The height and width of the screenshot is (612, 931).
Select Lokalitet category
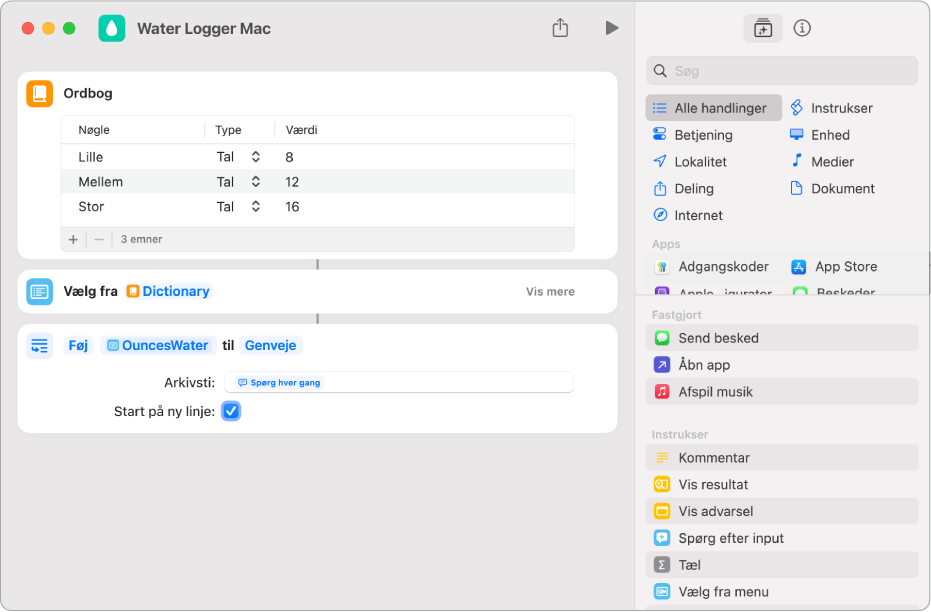click(689, 161)
